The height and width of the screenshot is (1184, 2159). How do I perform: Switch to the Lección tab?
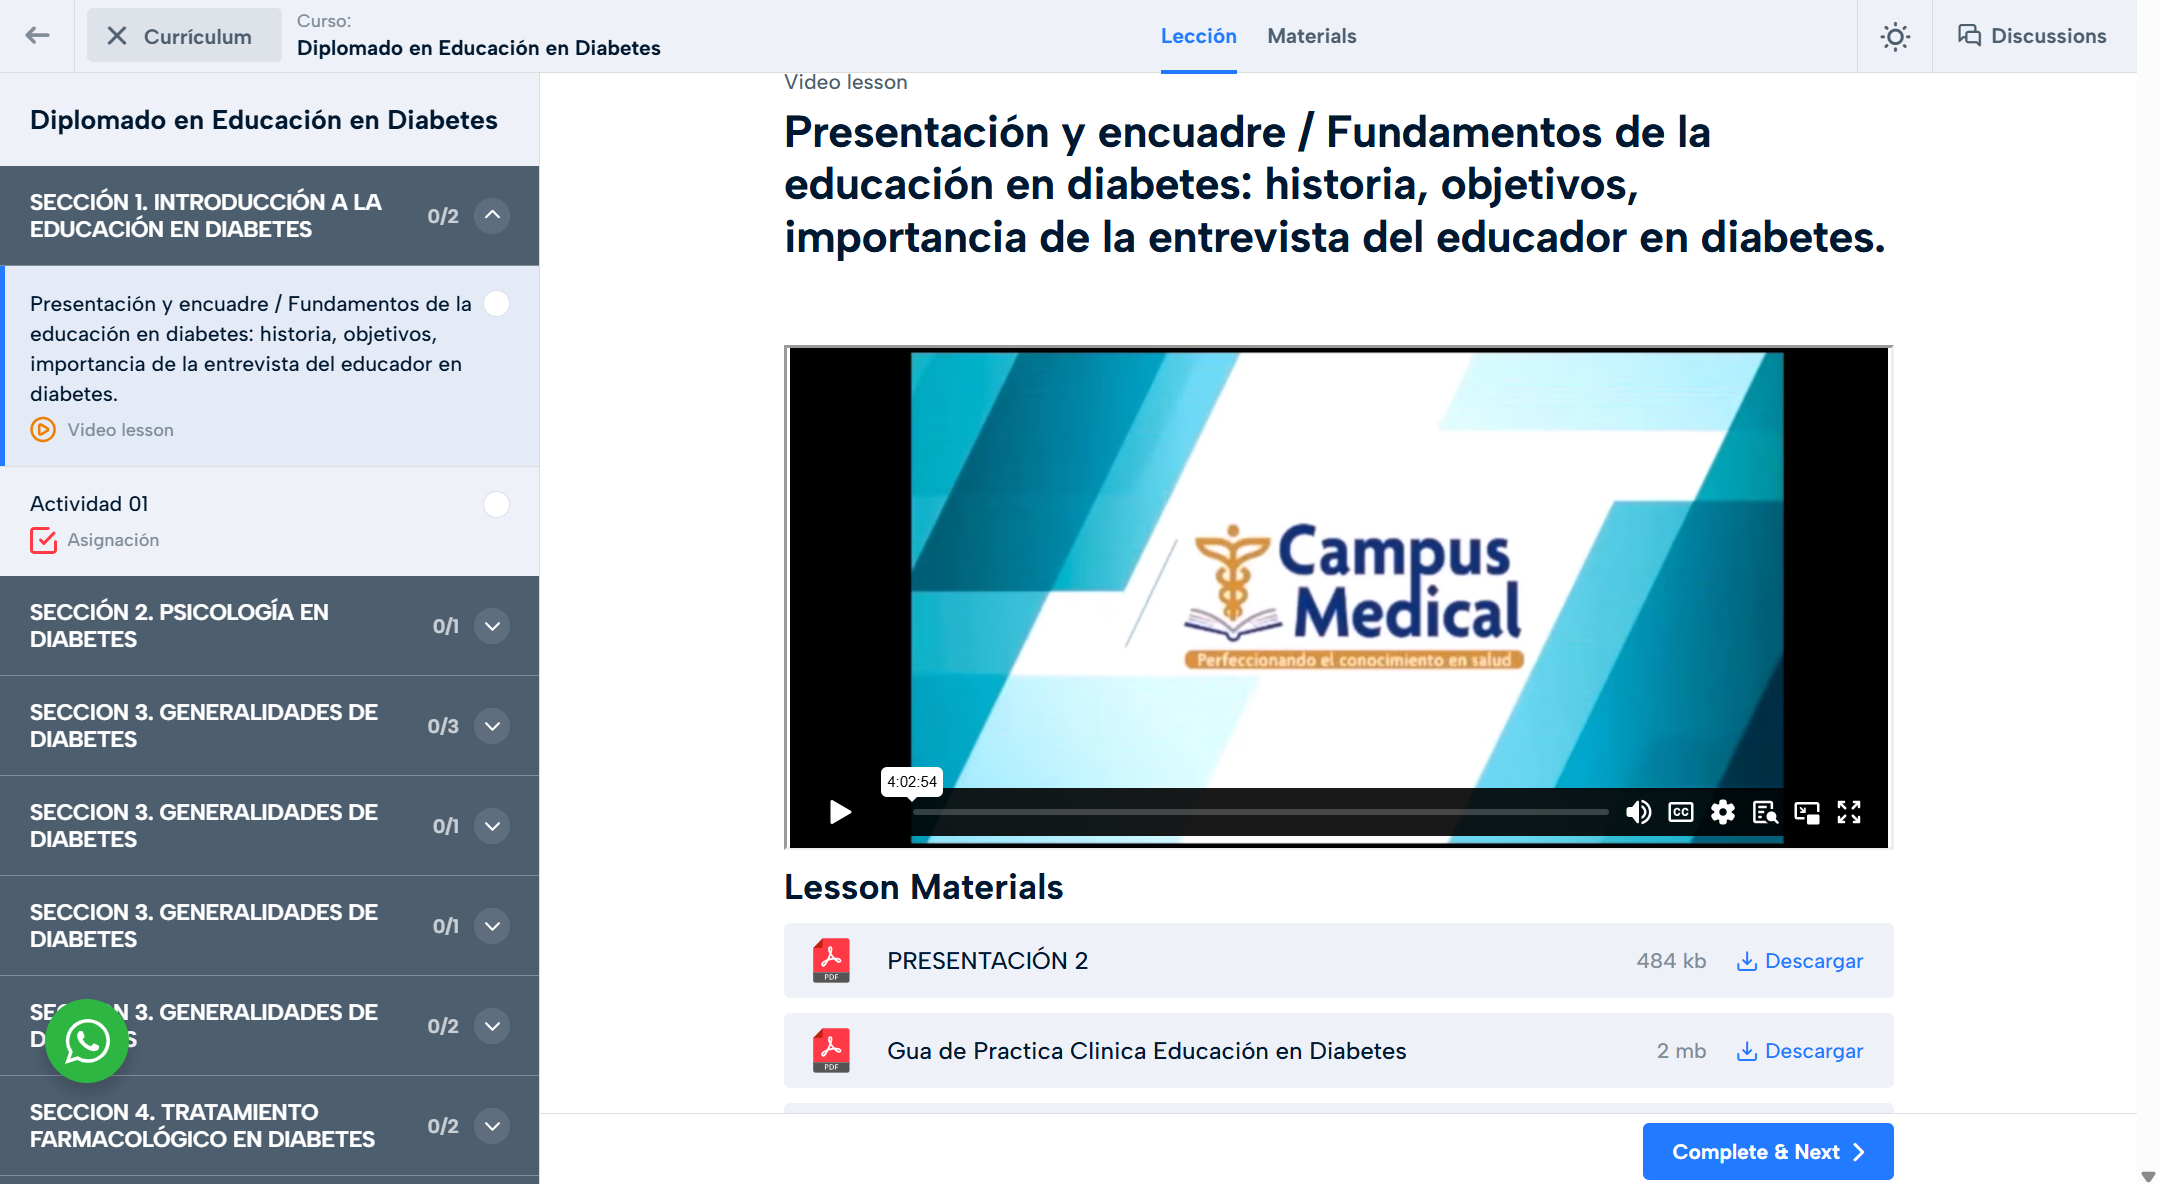[1198, 36]
